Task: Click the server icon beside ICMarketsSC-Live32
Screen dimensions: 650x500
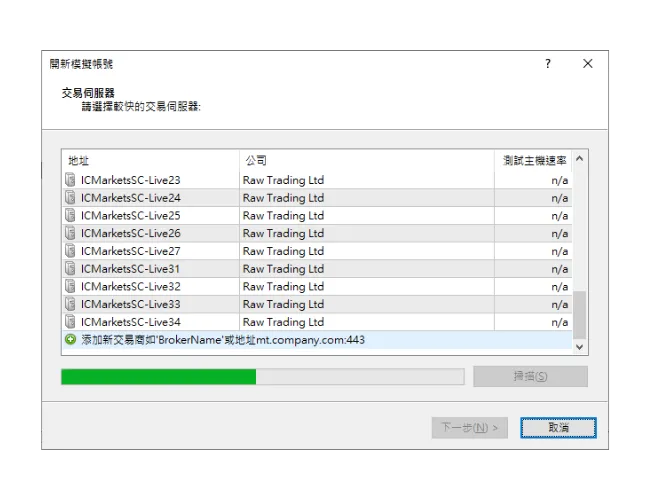Action: coord(70,286)
